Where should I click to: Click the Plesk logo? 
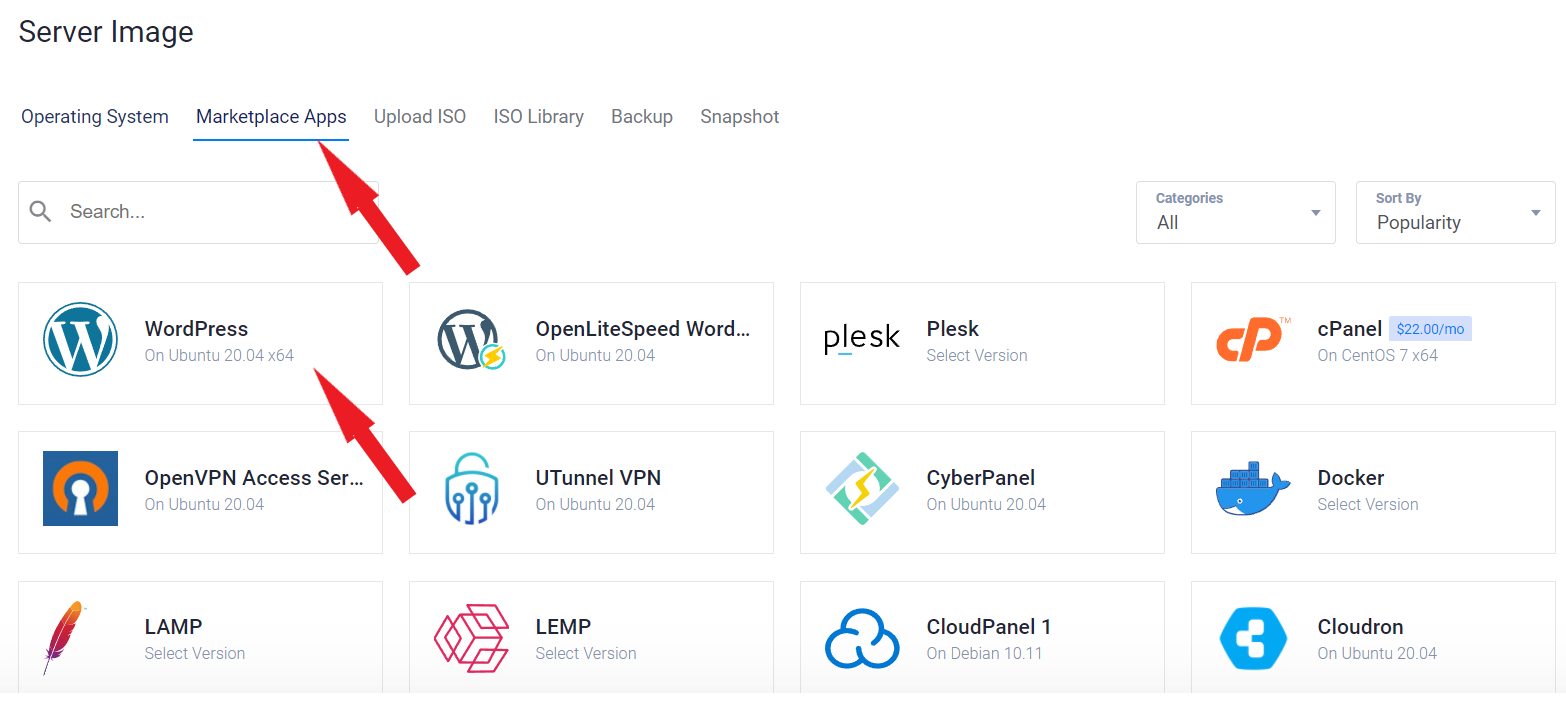(861, 340)
